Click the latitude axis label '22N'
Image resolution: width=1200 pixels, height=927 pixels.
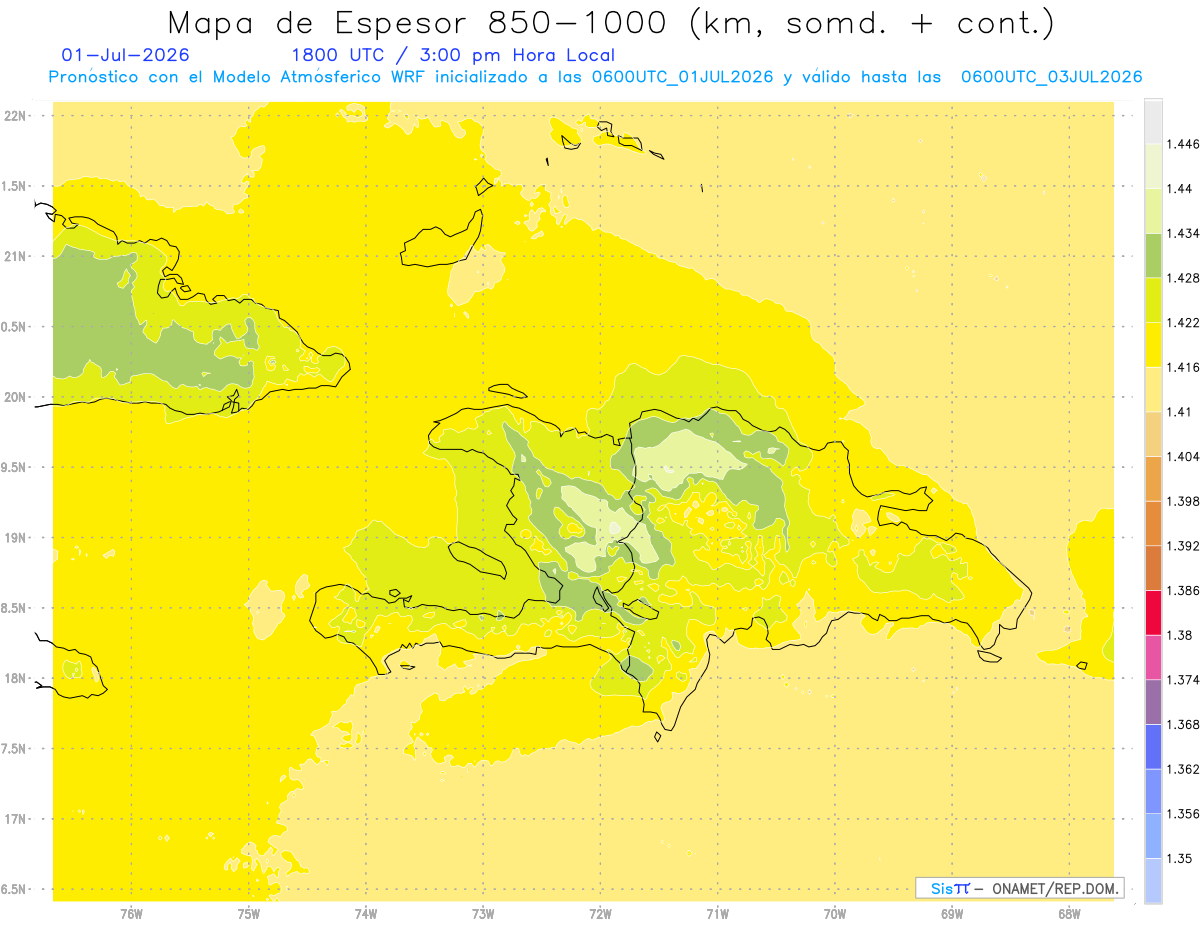15,116
